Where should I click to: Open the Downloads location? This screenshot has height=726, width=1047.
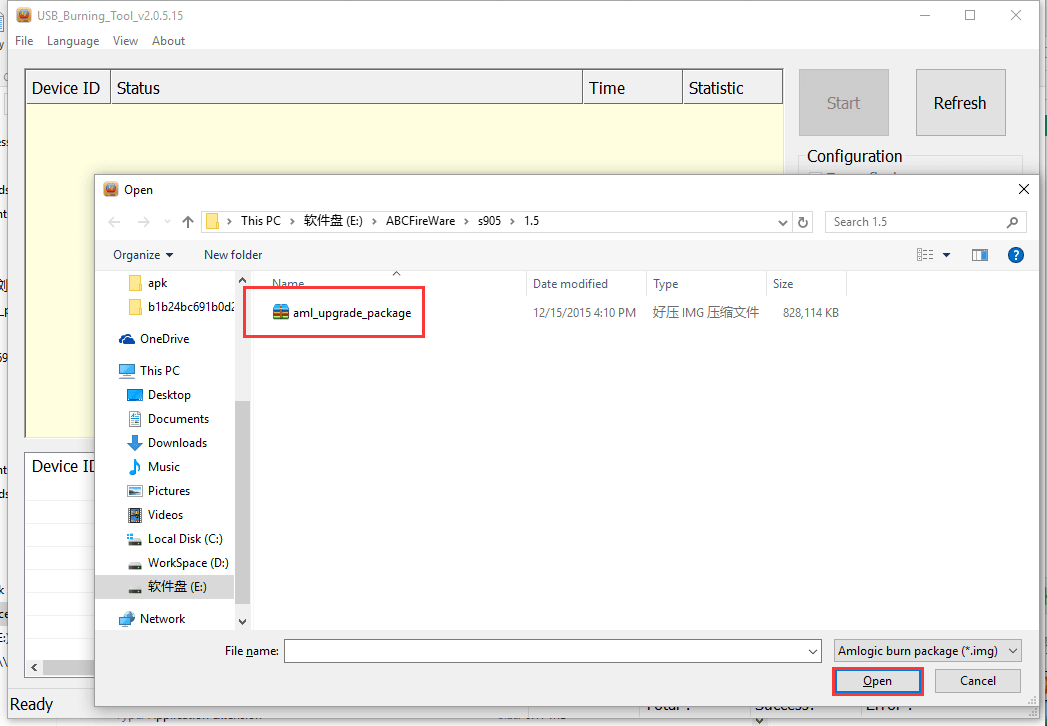pos(177,443)
